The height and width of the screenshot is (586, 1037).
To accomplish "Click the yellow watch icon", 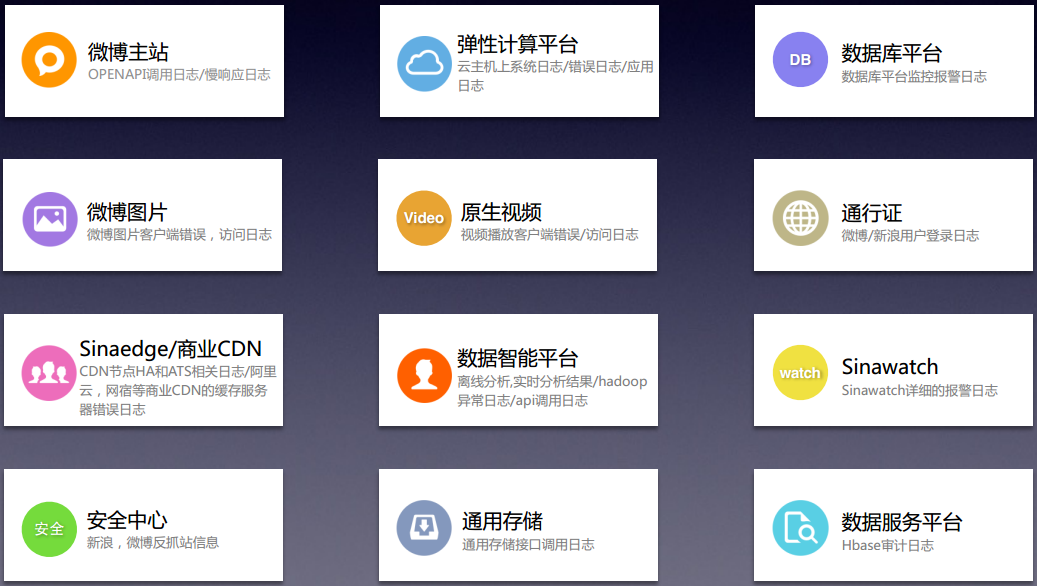I will (800, 372).
